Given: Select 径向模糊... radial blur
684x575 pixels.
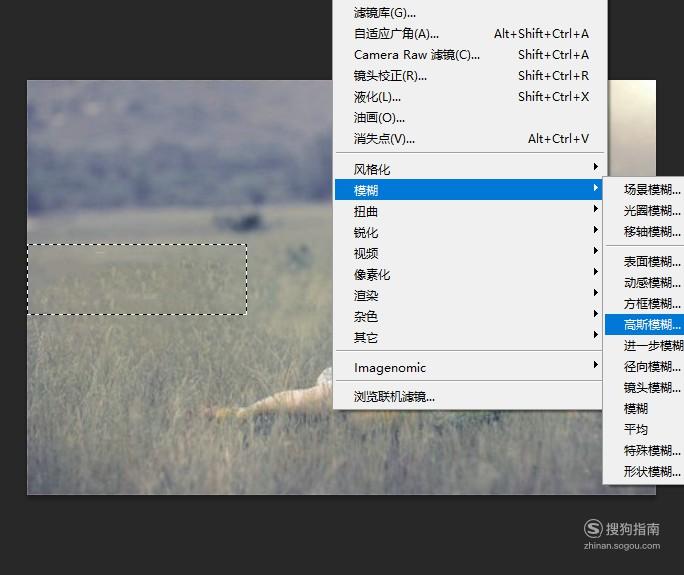Looking at the screenshot, I should pos(644,366).
